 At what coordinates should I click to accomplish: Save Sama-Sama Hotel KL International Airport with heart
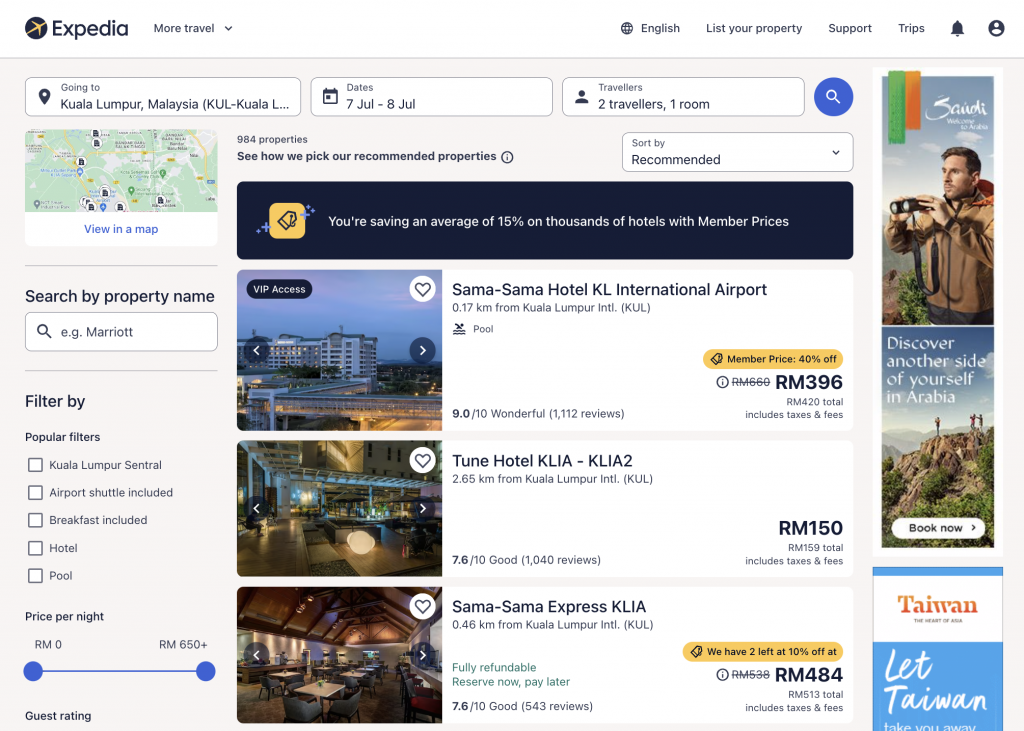pos(423,289)
